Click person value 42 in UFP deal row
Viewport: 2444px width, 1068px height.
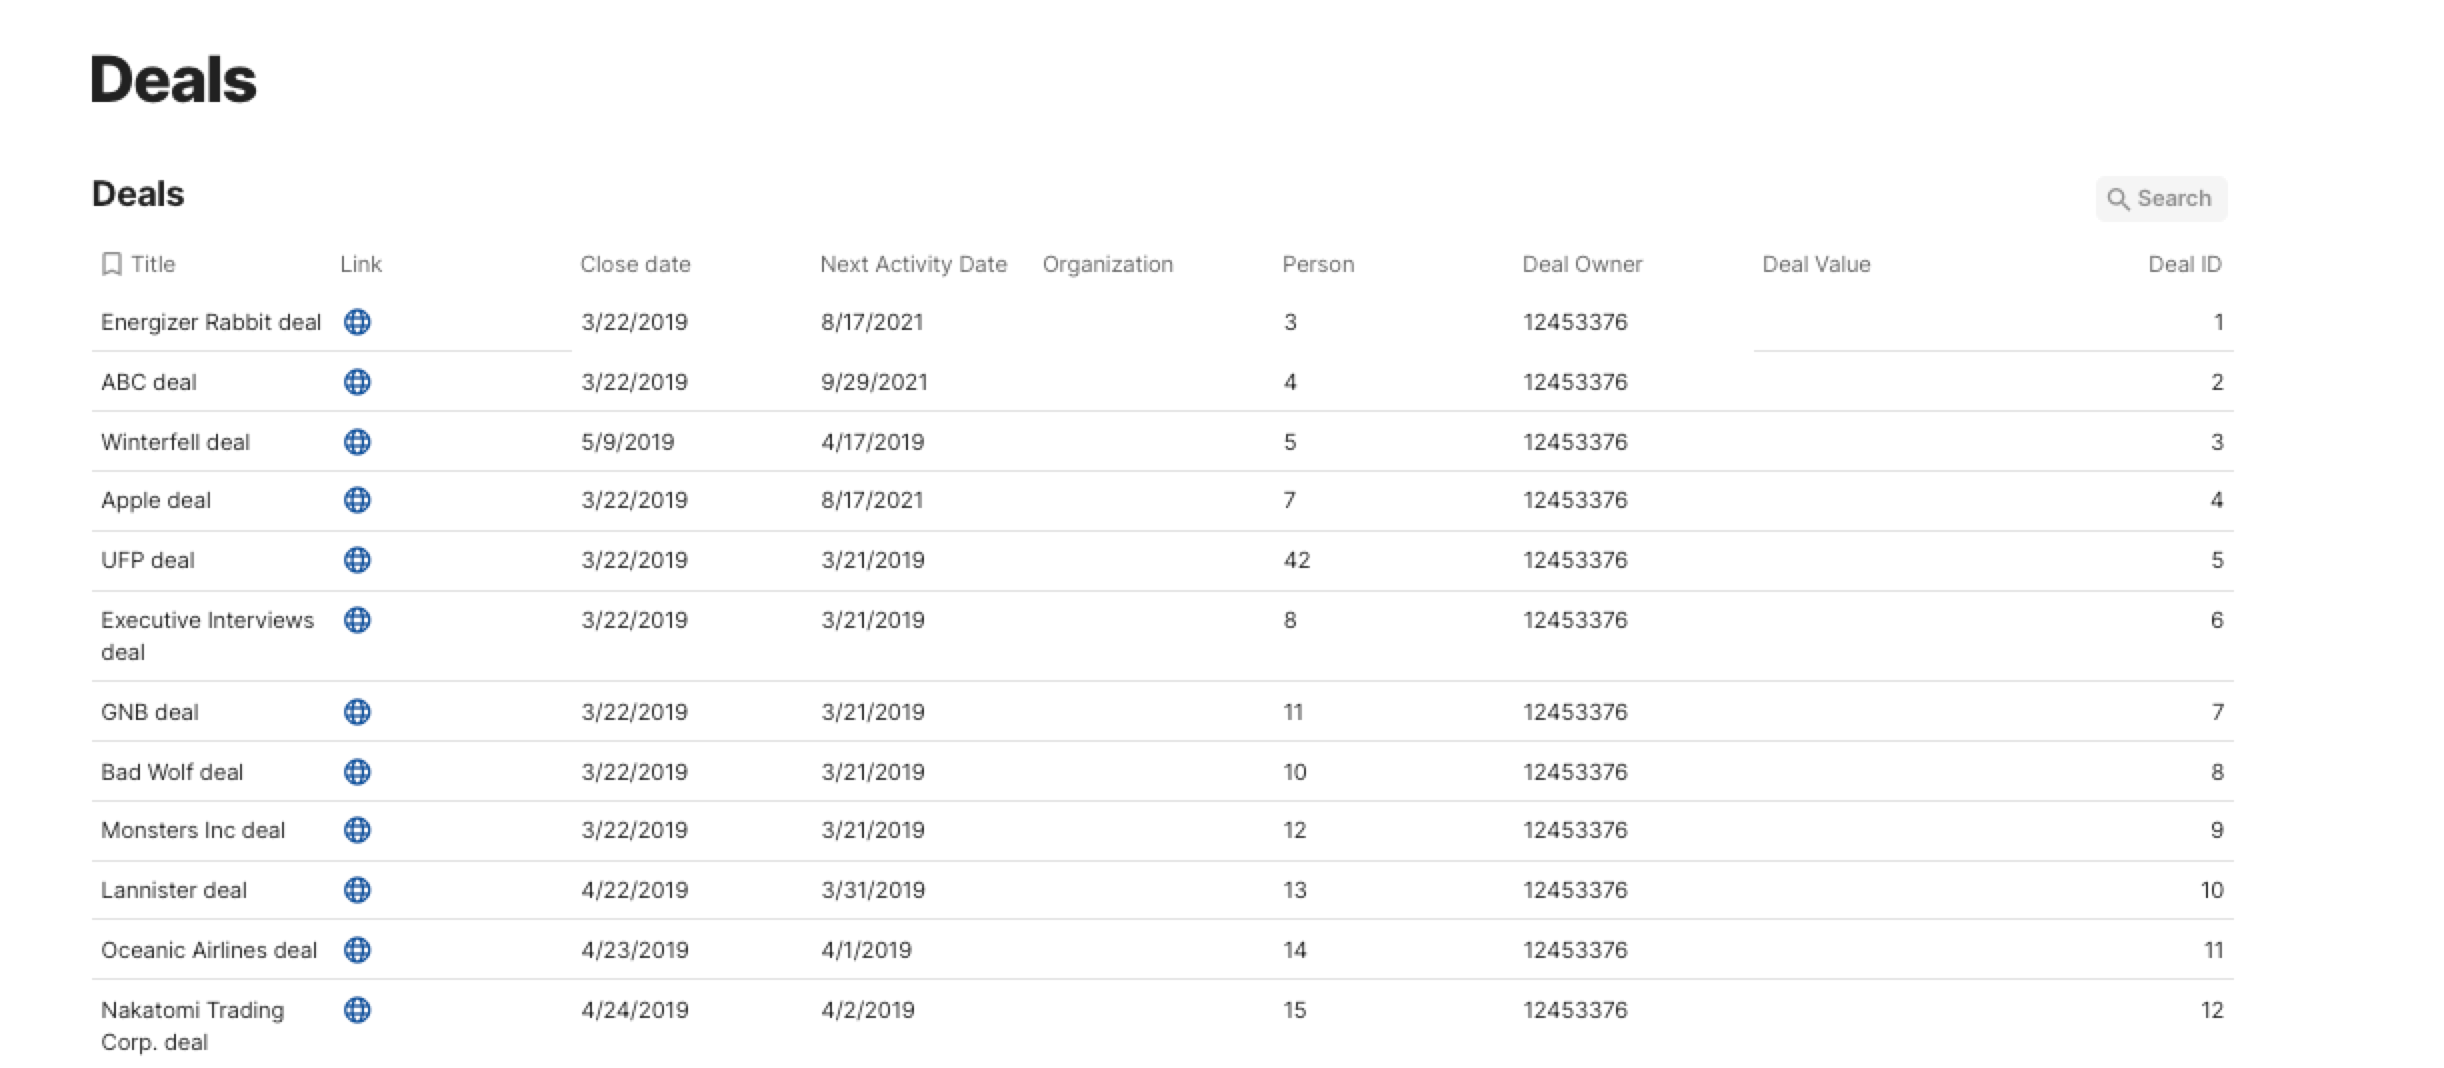[1297, 560]
